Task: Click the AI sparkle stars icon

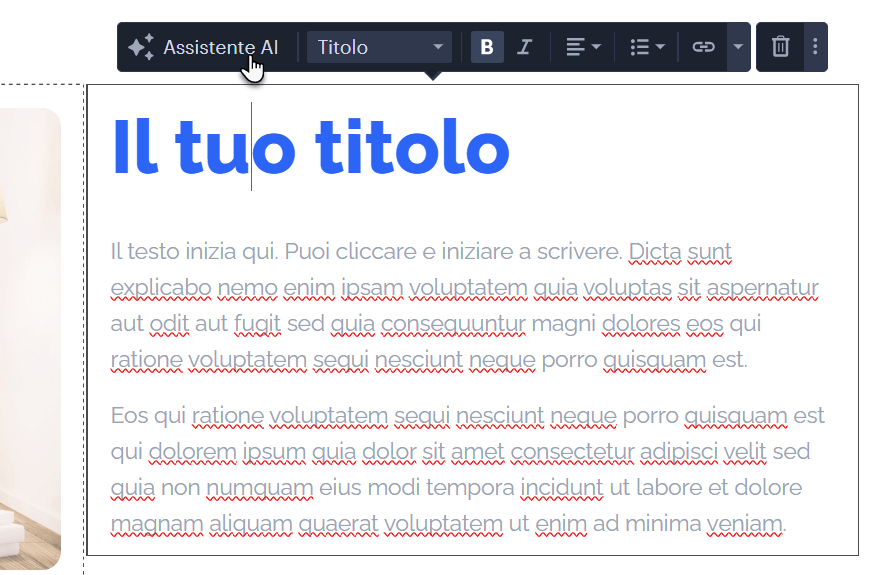Action: [x=141, y=47]
